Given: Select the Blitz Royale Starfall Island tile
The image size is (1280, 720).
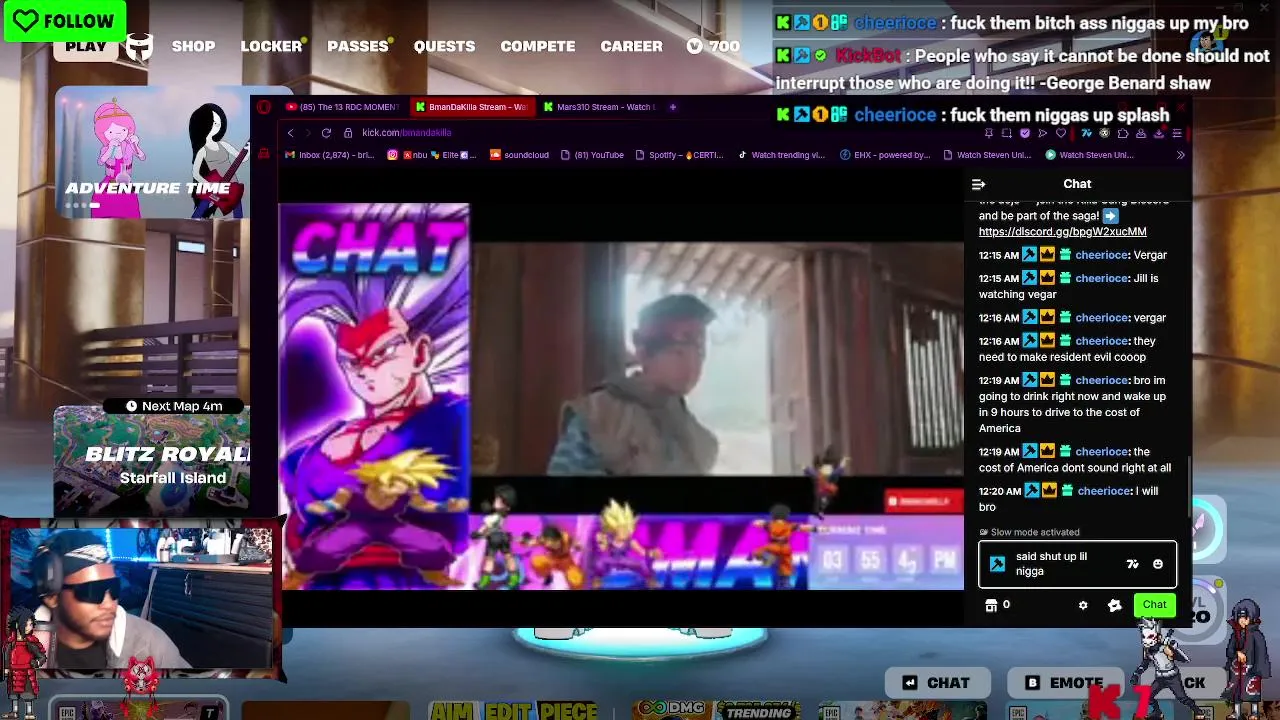Looking at the screenshot, I should point(152,460).
